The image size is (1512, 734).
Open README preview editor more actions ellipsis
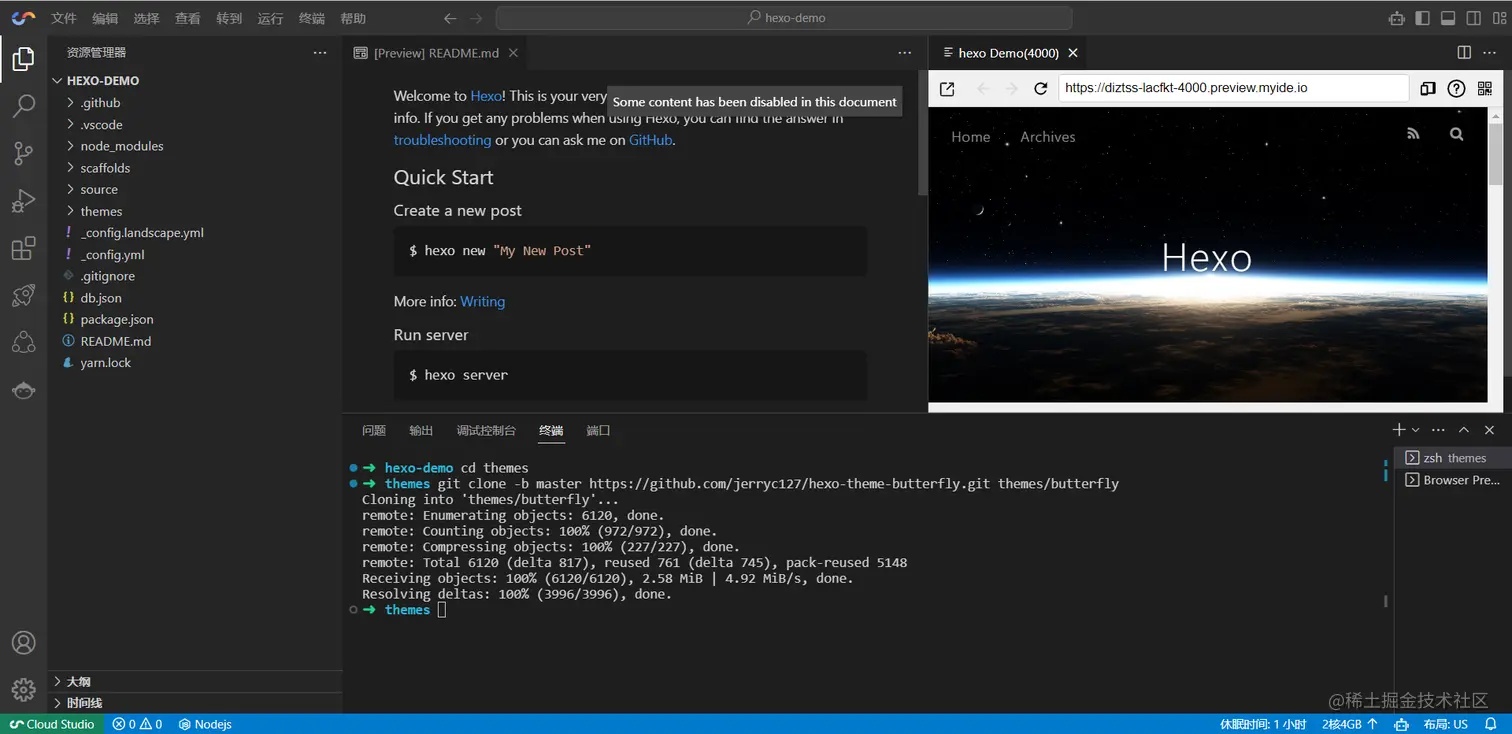pyautogui.click(x=905, y=53)
